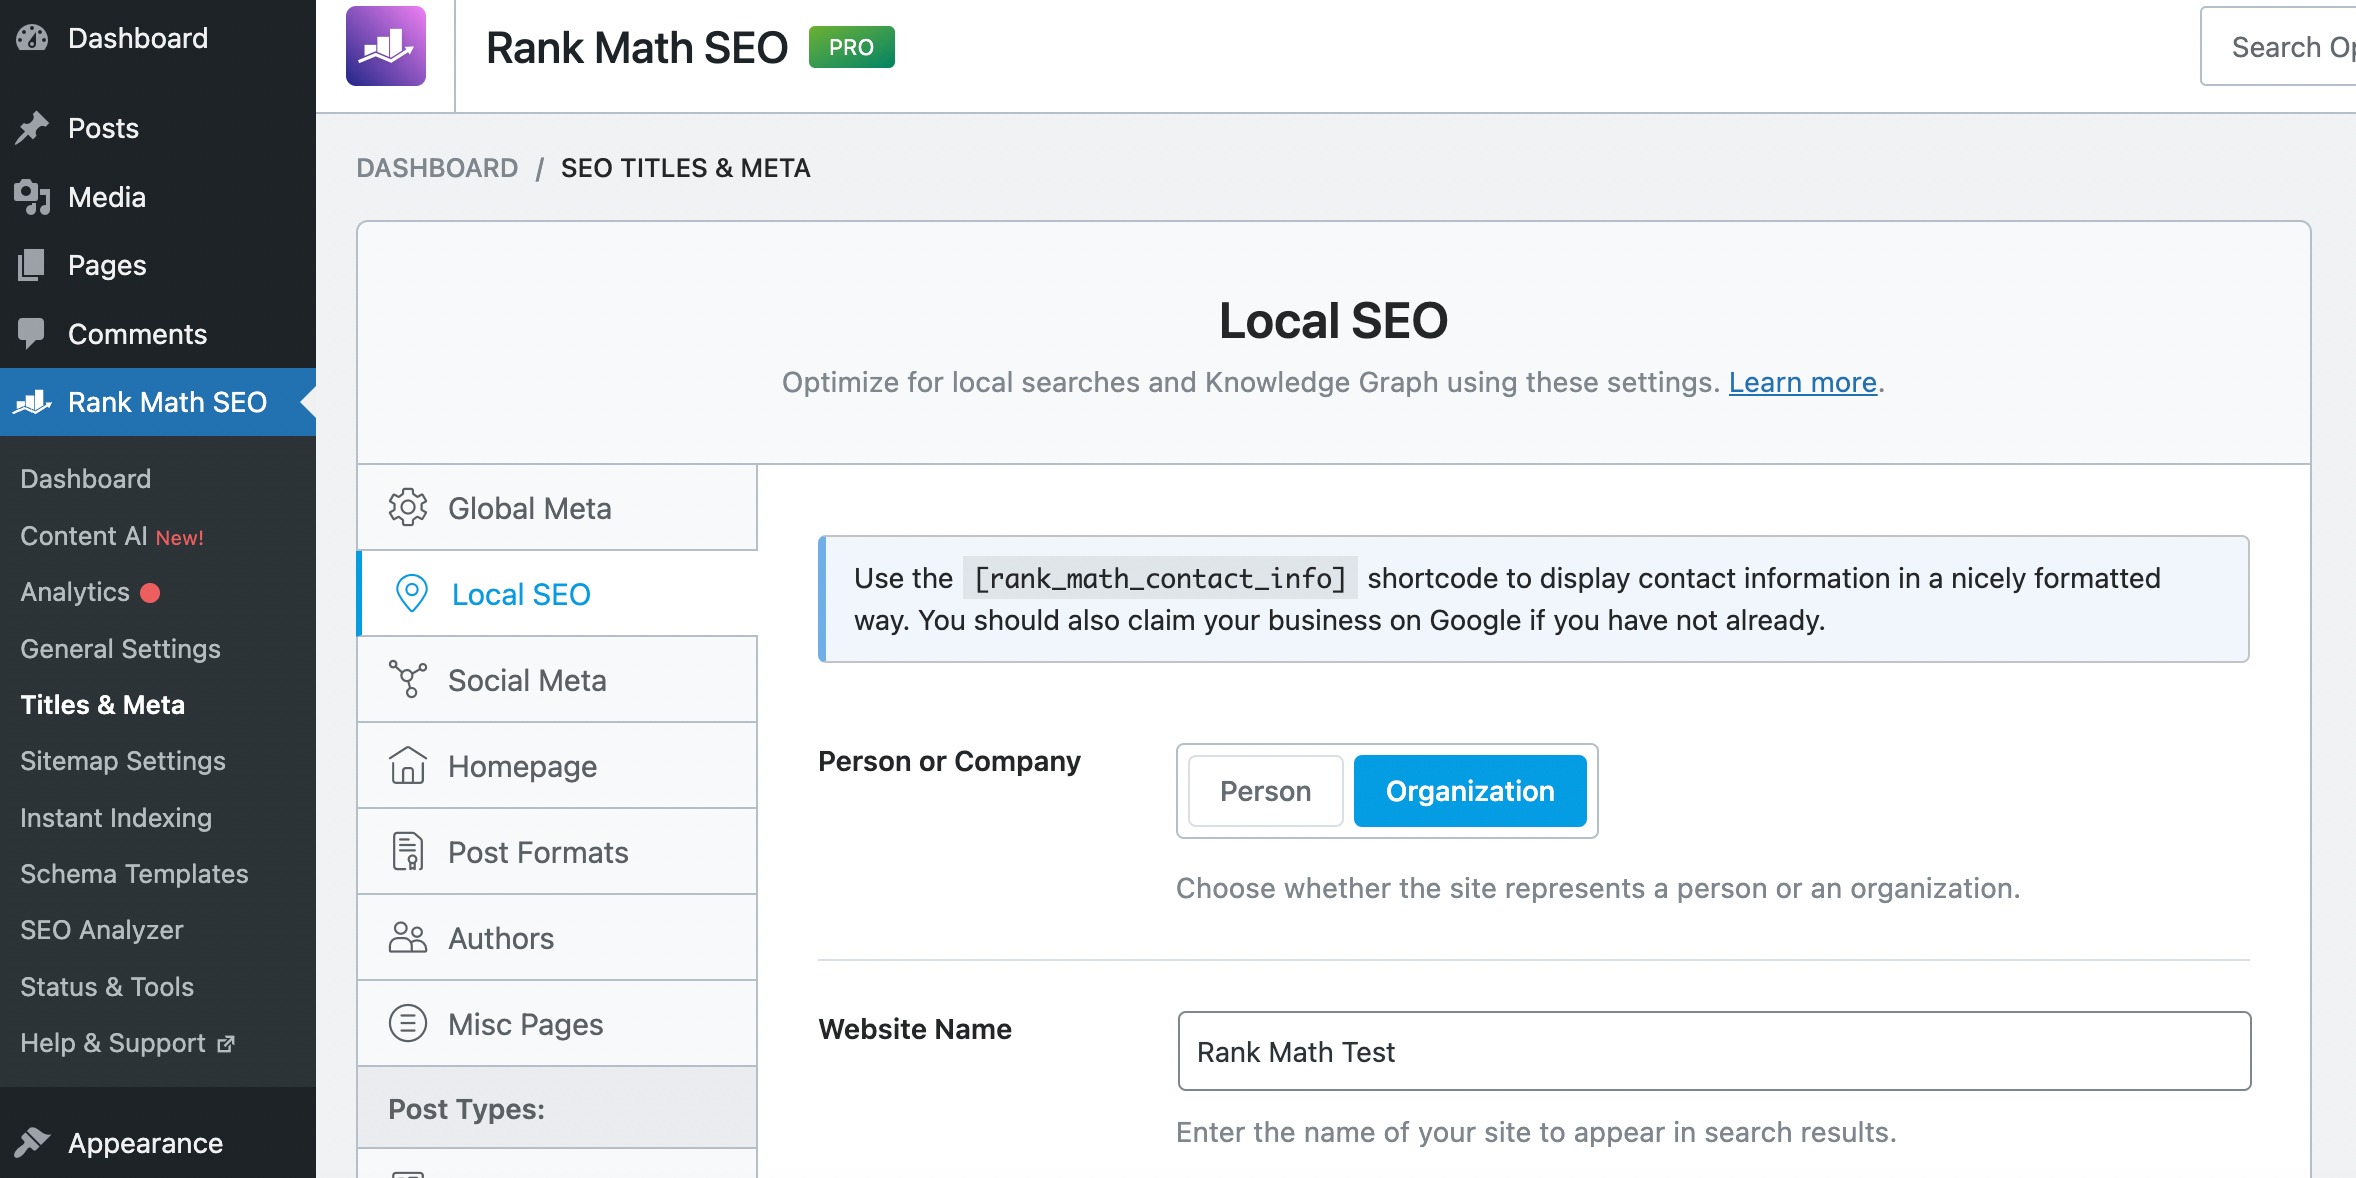Viewport: 2356px width, 1178px height.
Task: Click the Pages icon in sidebar
Action: pos(32,265)
